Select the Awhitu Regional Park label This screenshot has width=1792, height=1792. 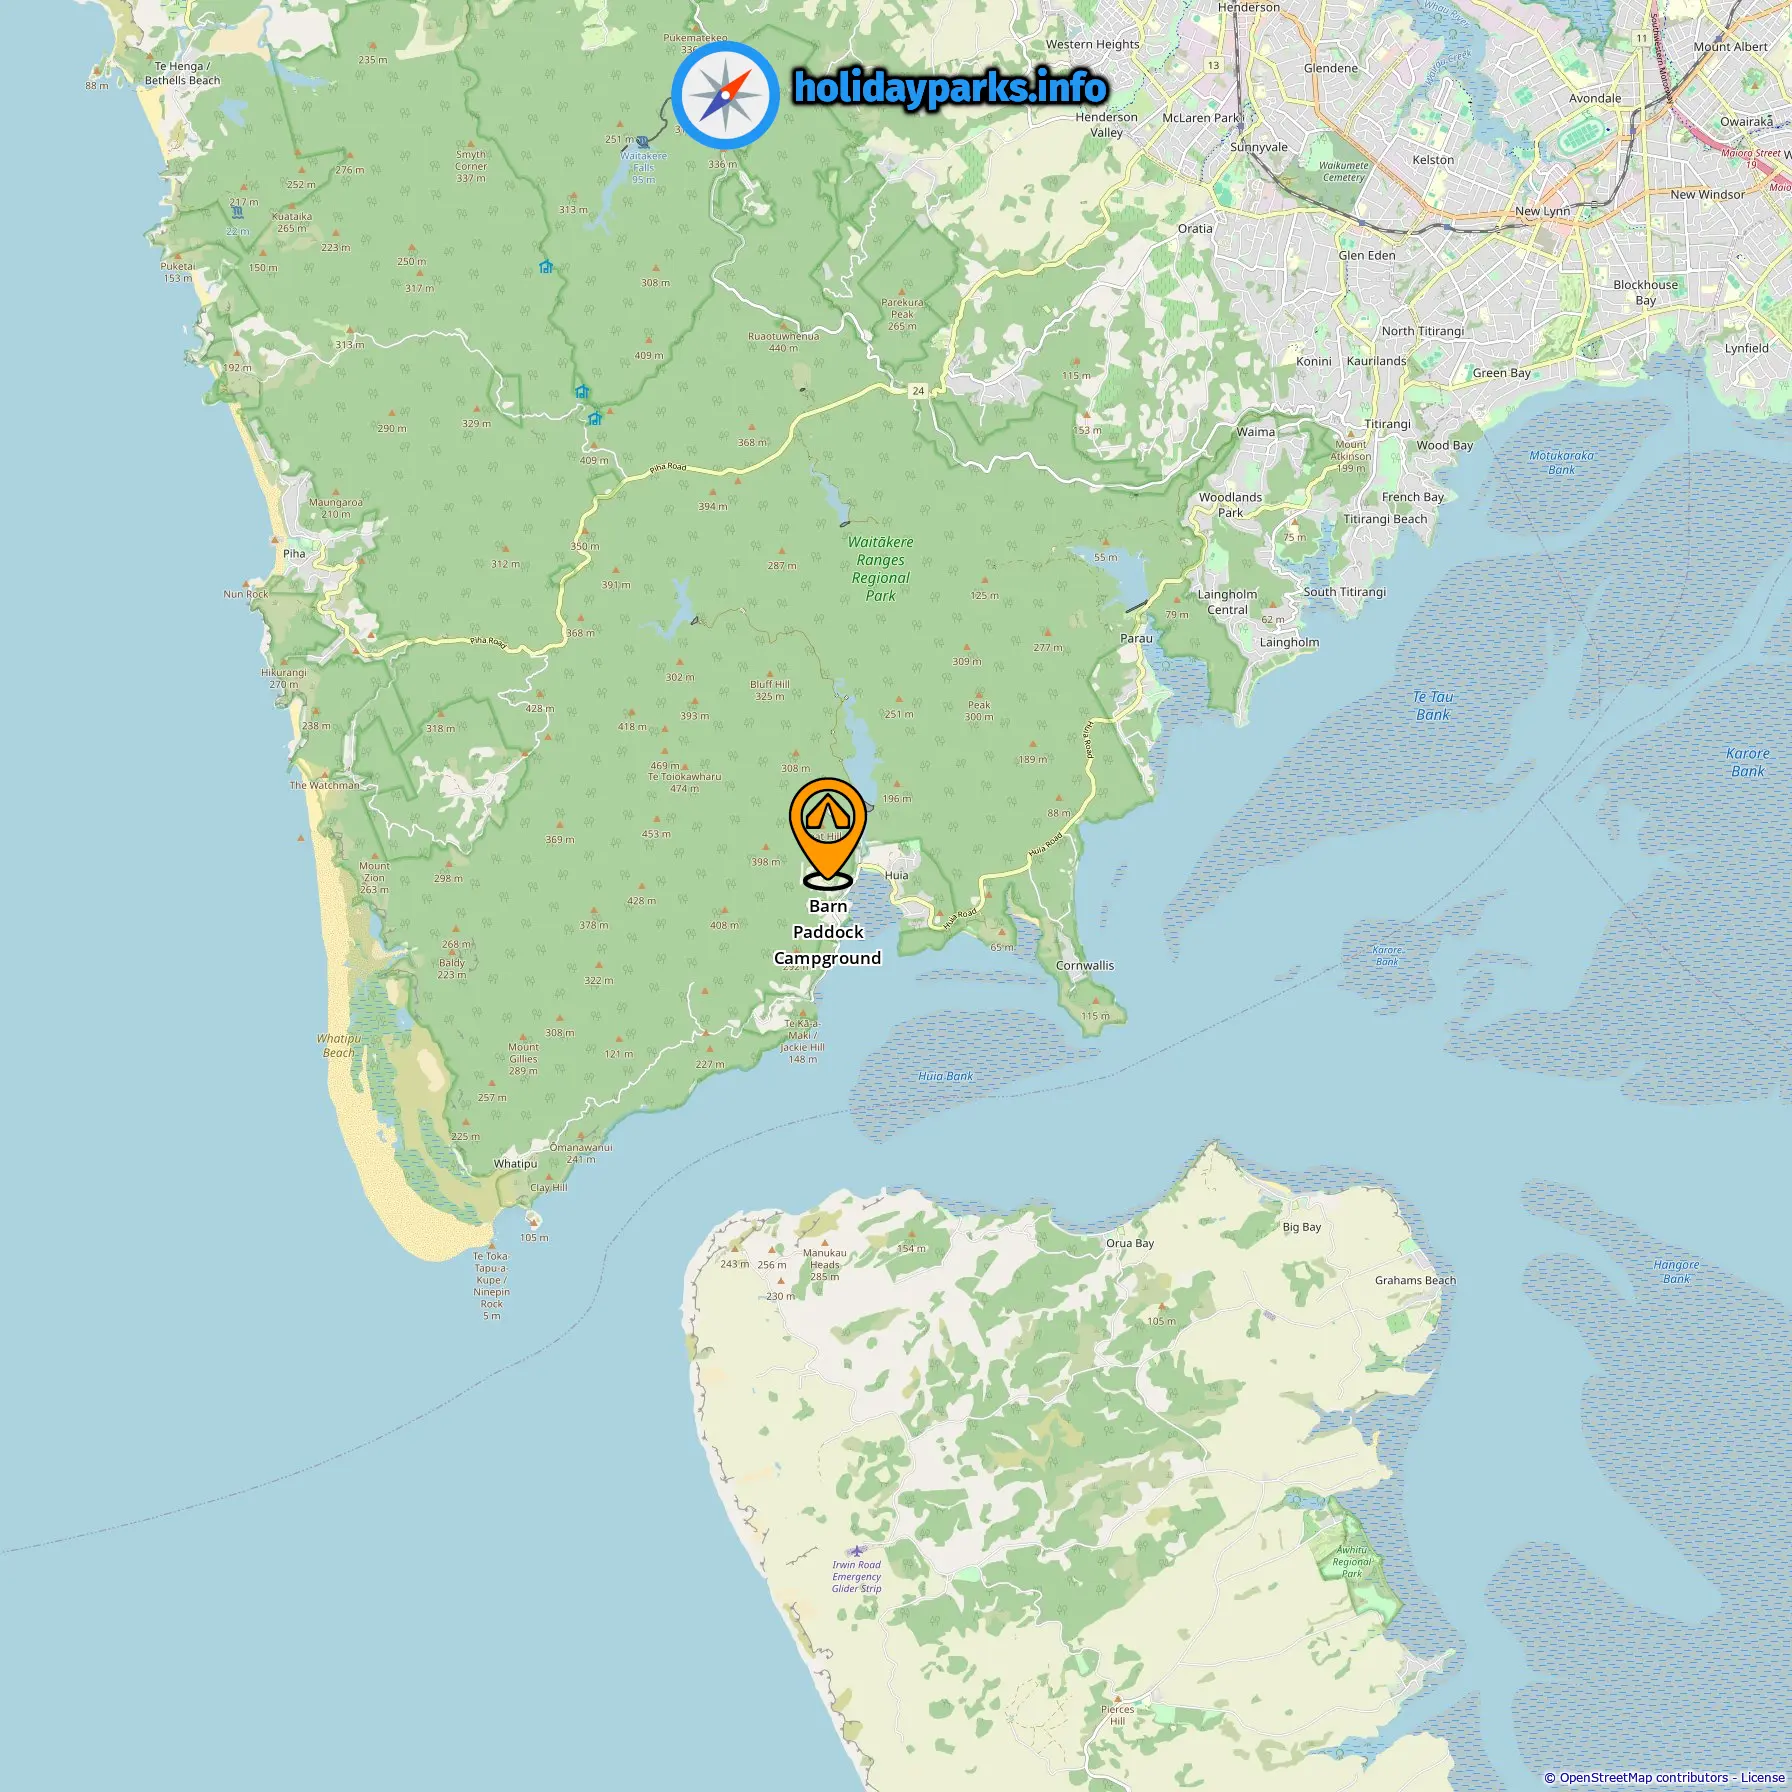pos(1352,1561)
